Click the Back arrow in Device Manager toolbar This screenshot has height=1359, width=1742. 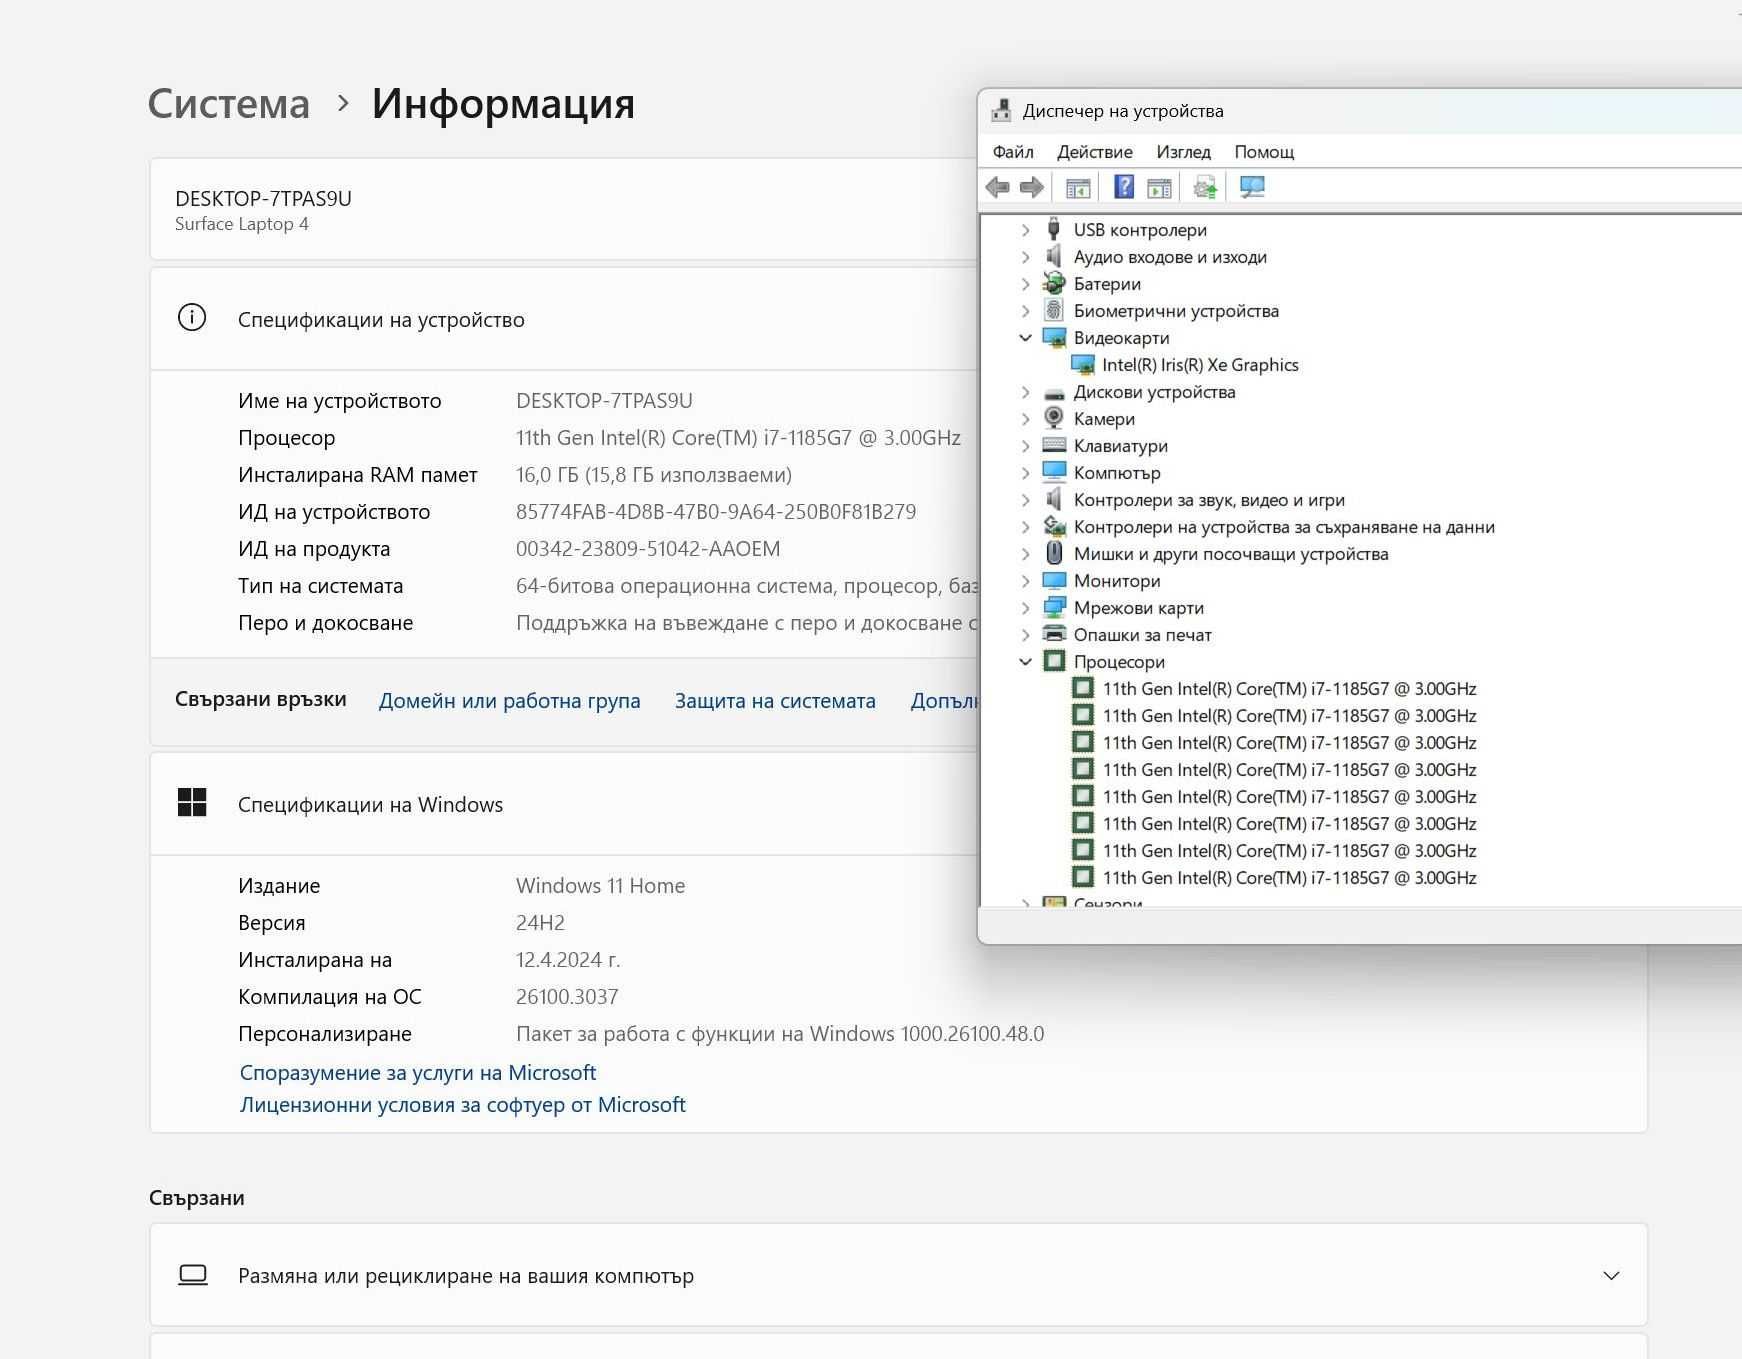click(x=997, y=187)
